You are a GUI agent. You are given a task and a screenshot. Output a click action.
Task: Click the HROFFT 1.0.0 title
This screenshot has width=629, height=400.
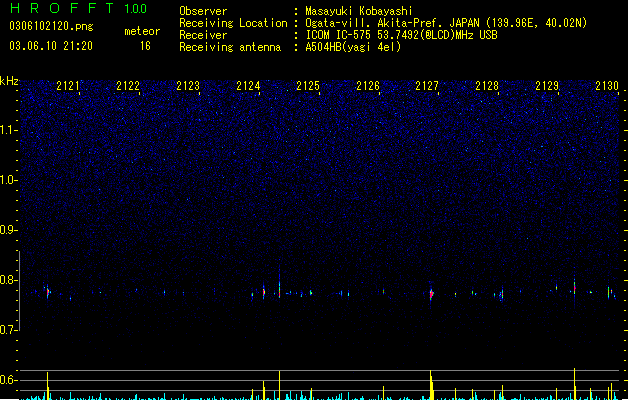click(78, 8)
